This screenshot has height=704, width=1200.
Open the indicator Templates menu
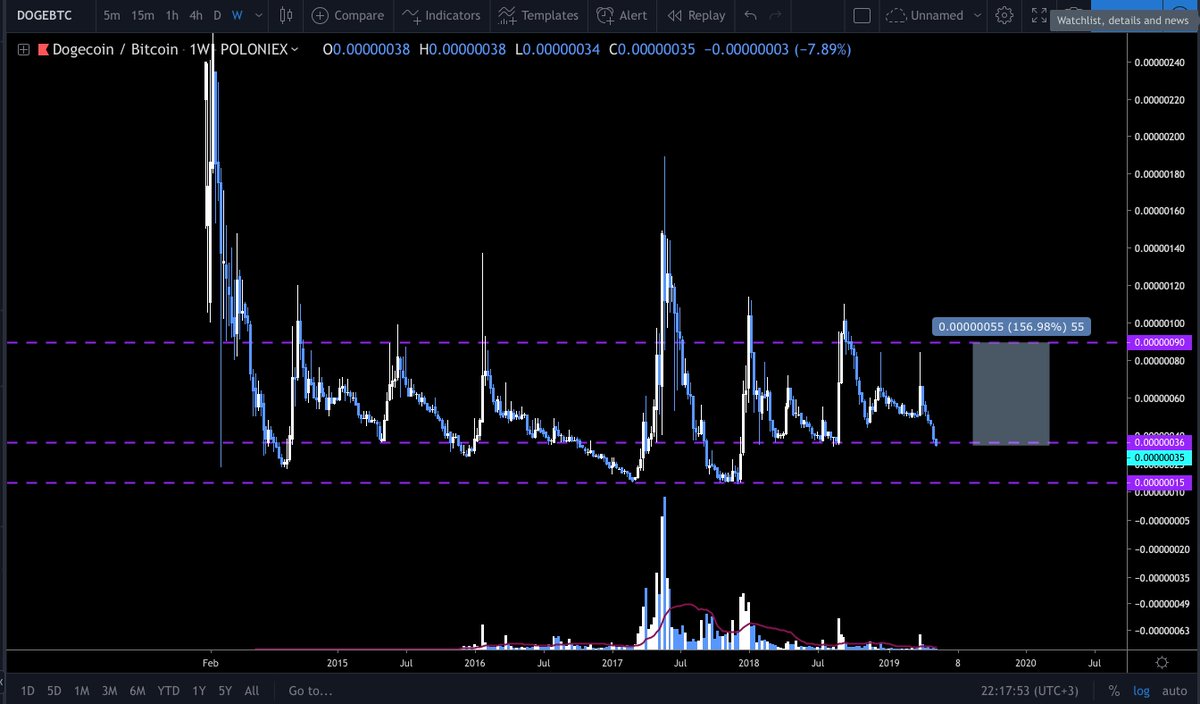[538, 15]
